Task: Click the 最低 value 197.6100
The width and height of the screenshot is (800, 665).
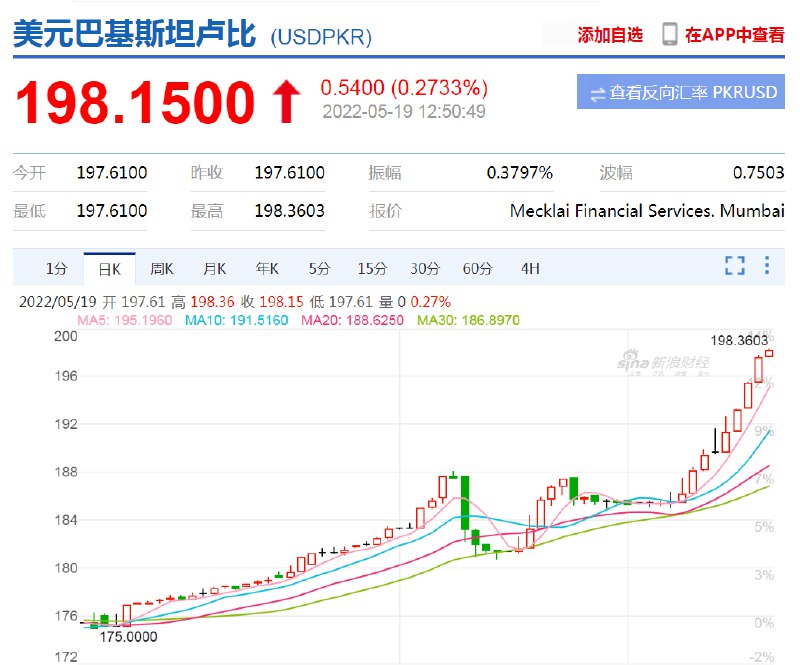Action: (112, 210)
